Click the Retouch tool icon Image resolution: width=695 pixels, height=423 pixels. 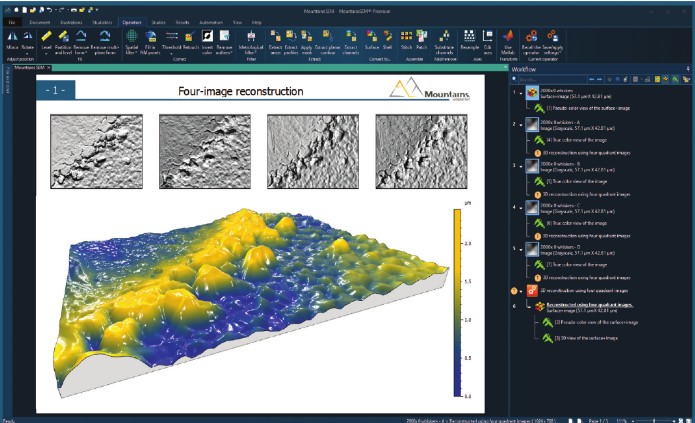coord(191,37)
